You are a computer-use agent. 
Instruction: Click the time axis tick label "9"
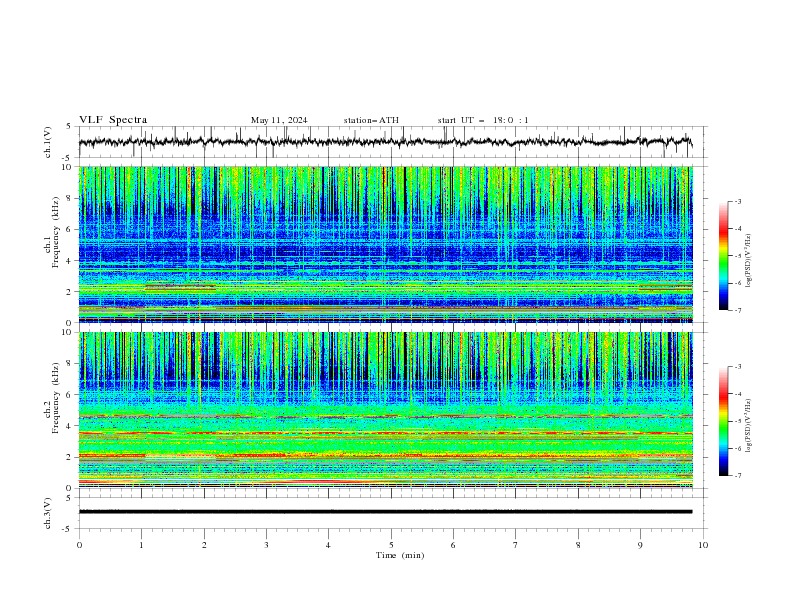[x=640, y=545]
